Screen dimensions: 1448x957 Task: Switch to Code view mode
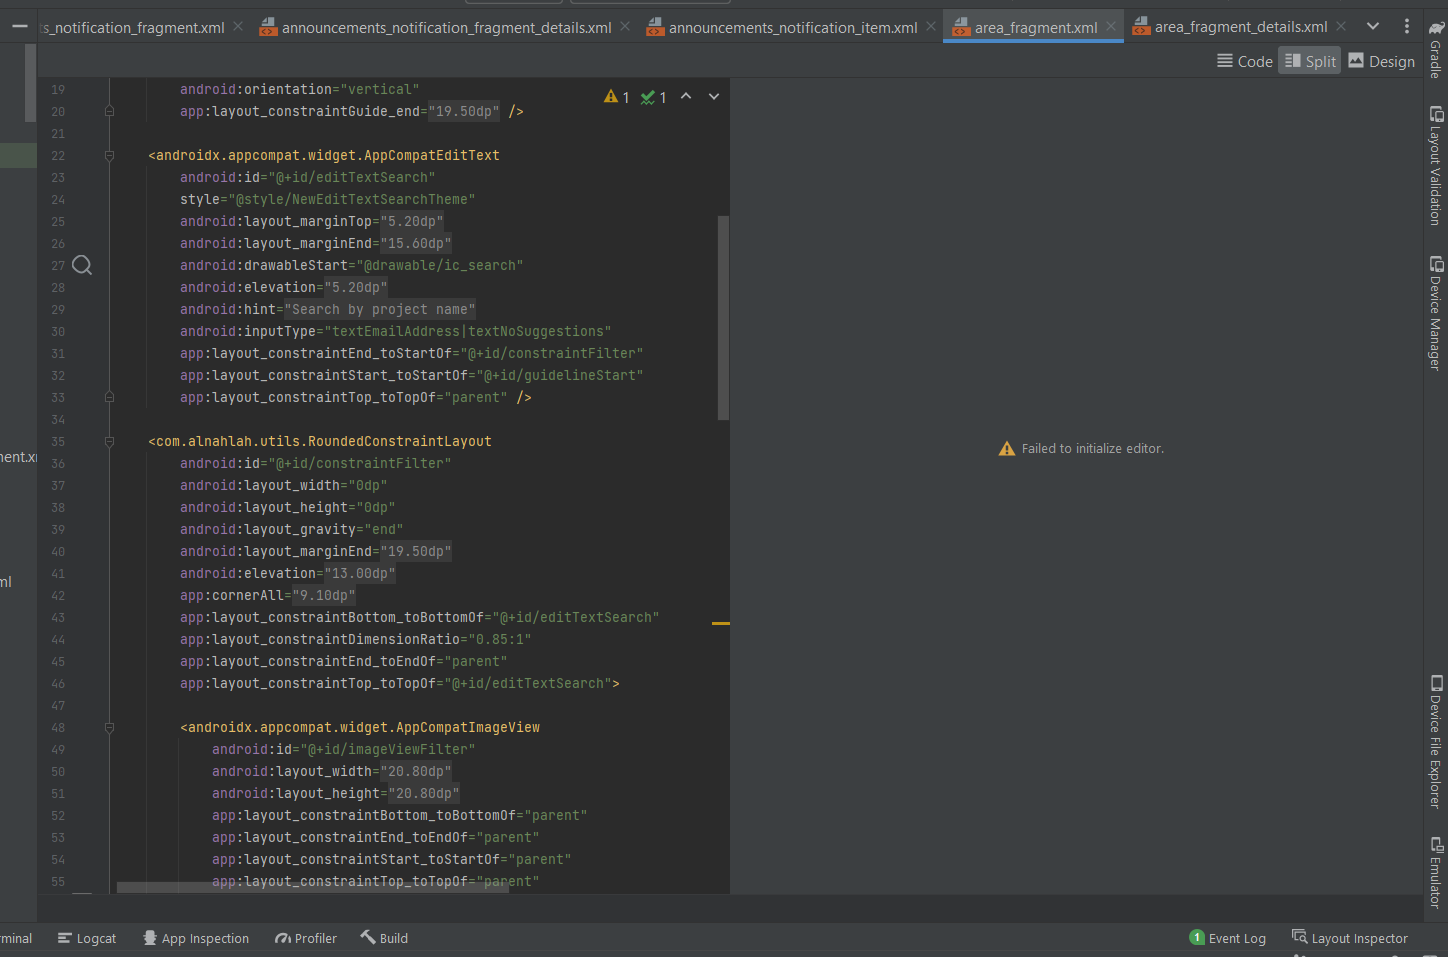[x=1245, y=61]
